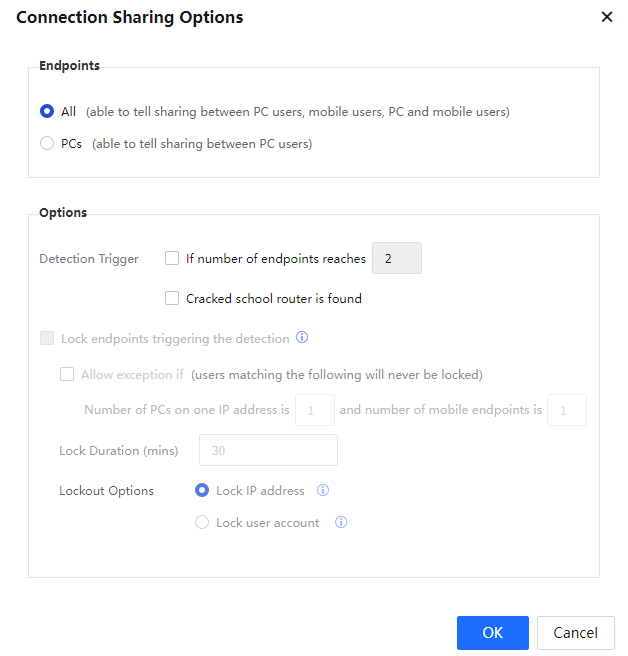The image size is (628, 656).
Task: Click the Number of PCs input field
Action: coord(315,410)
